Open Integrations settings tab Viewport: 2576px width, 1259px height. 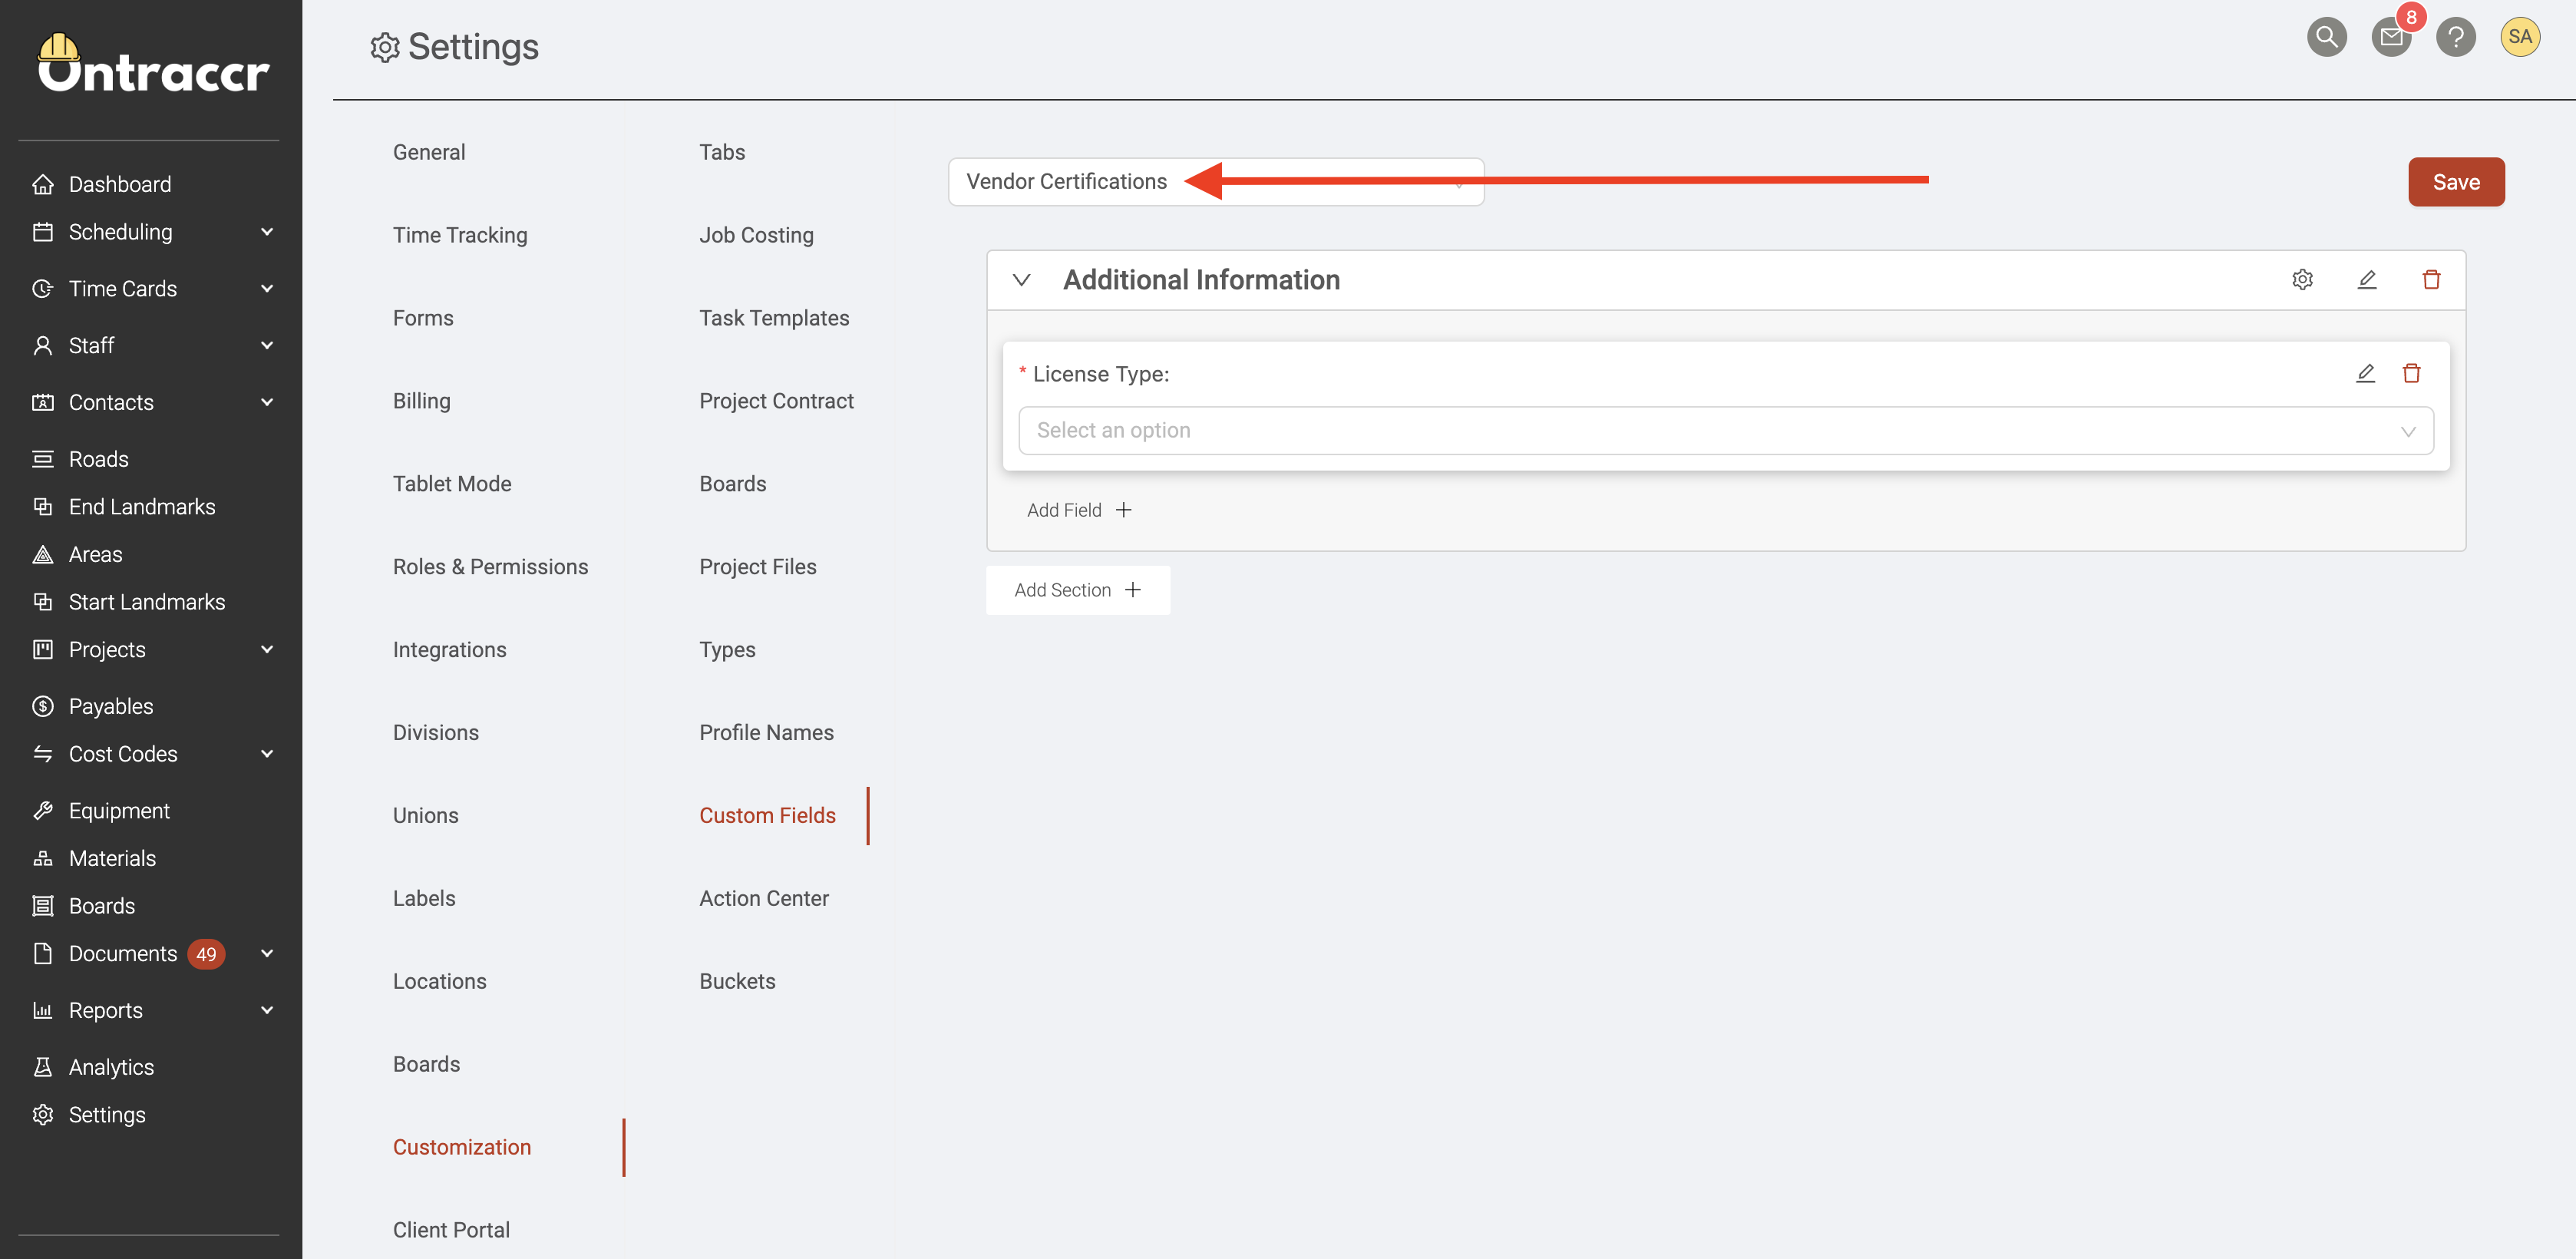pyautogui.click(x=449, y=650)
